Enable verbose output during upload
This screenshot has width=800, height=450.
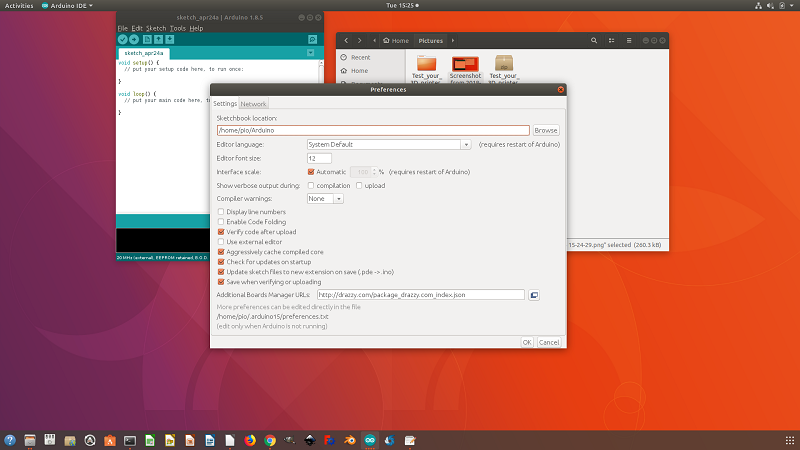point(359,186)
